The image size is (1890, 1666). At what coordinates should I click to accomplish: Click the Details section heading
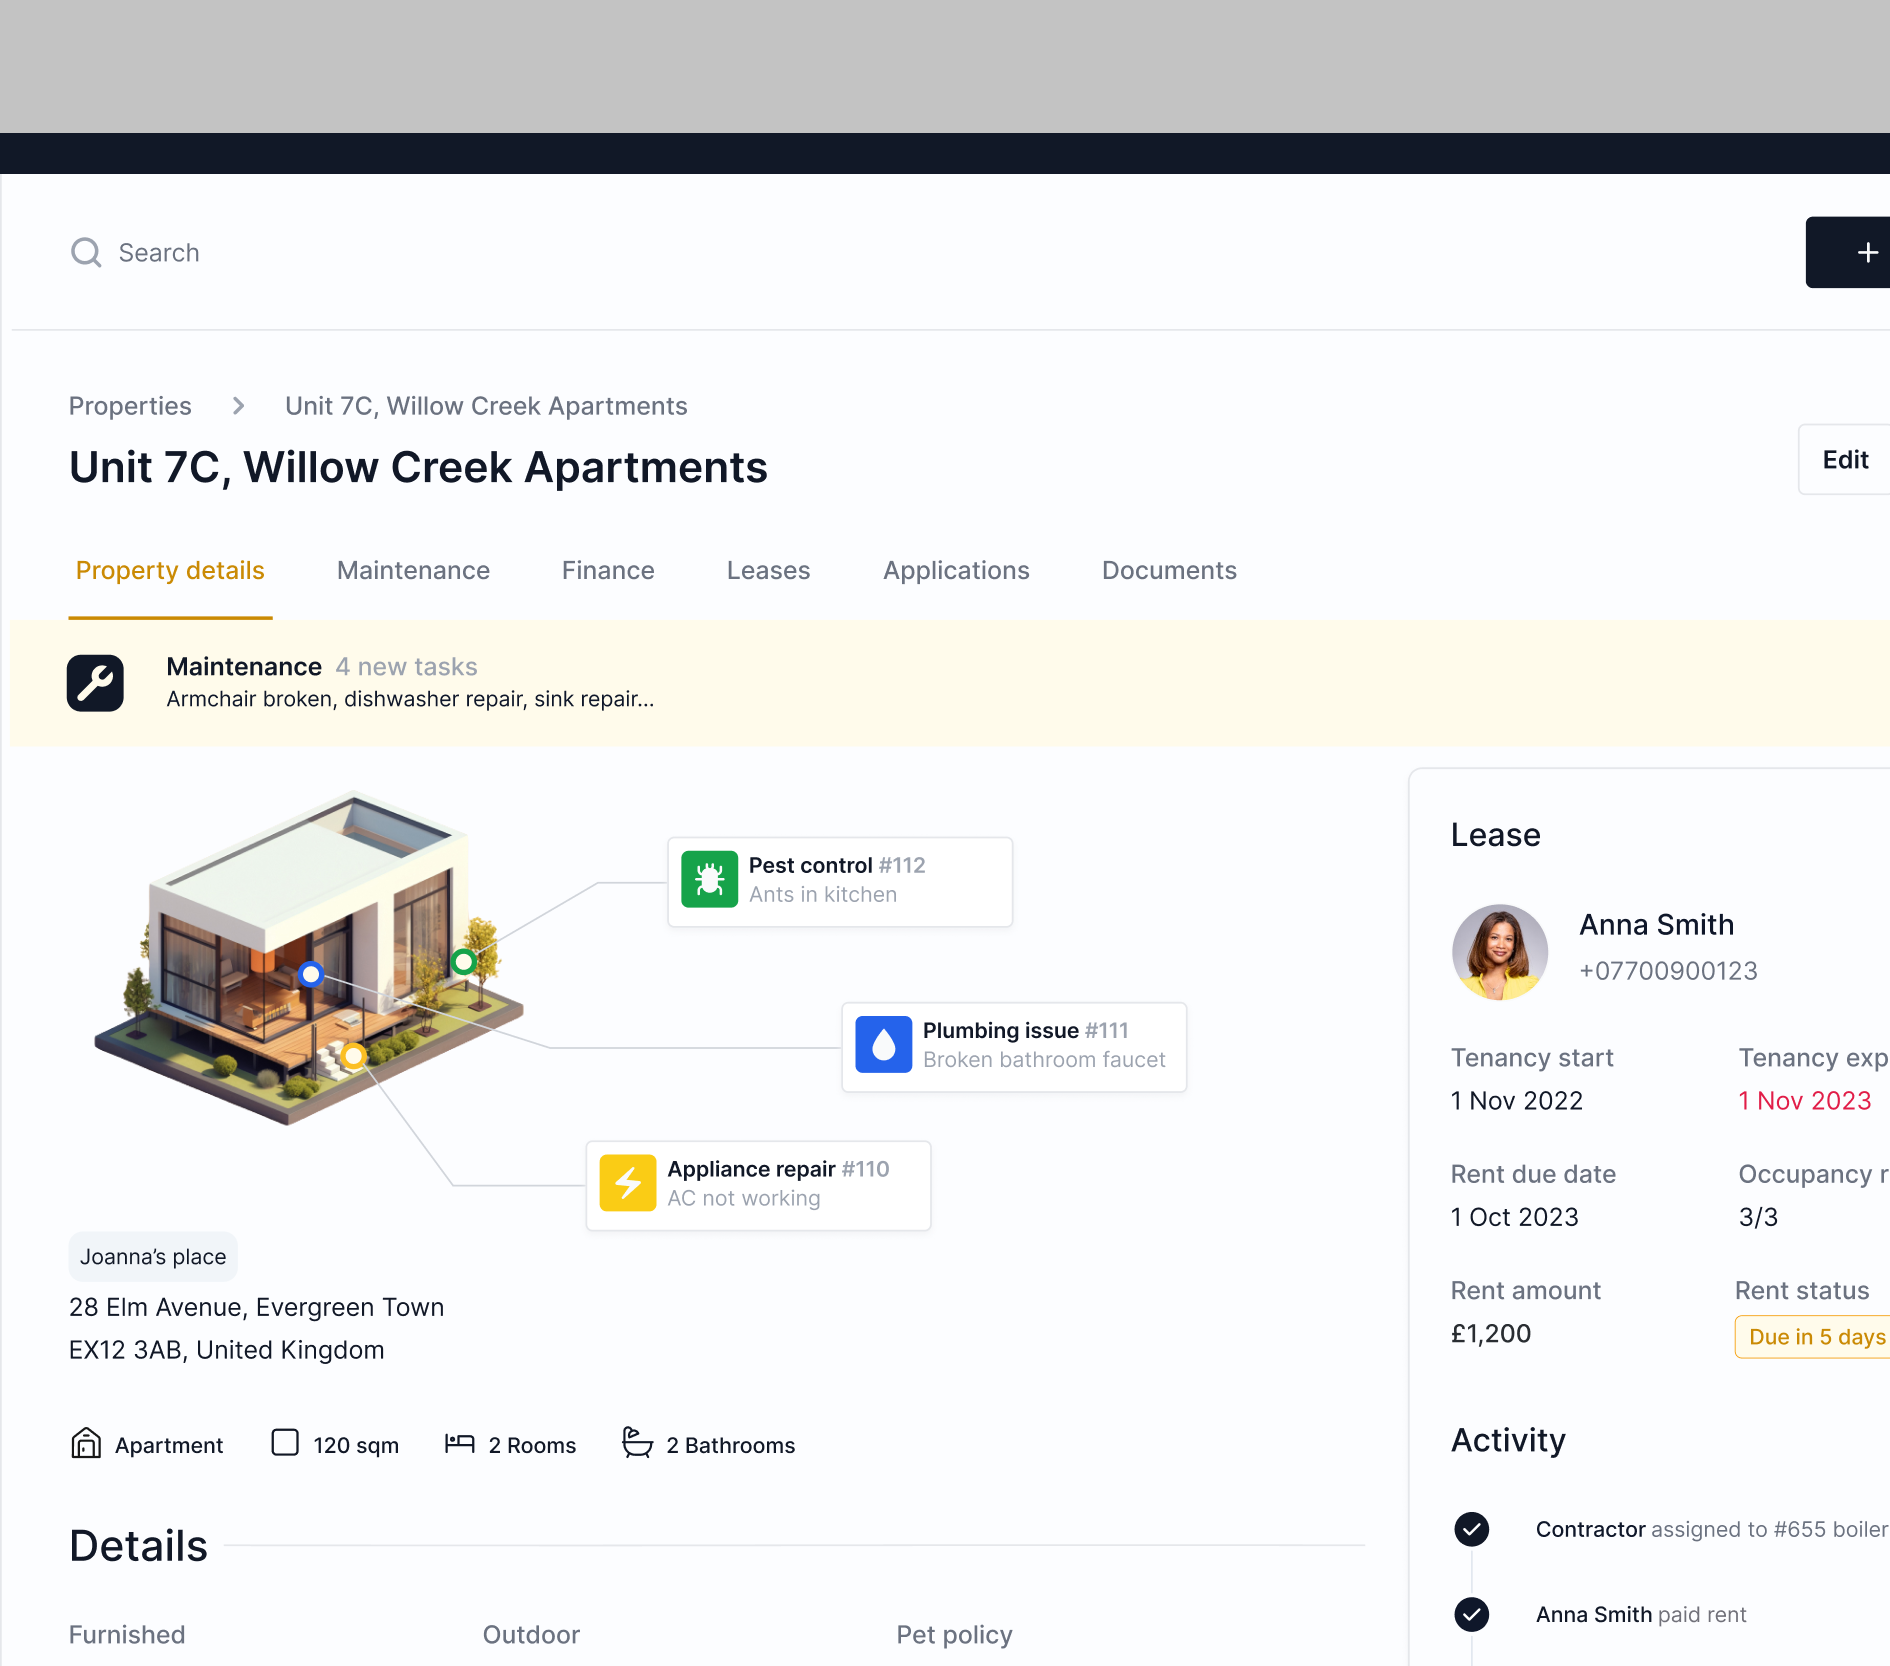point(138,1545)
